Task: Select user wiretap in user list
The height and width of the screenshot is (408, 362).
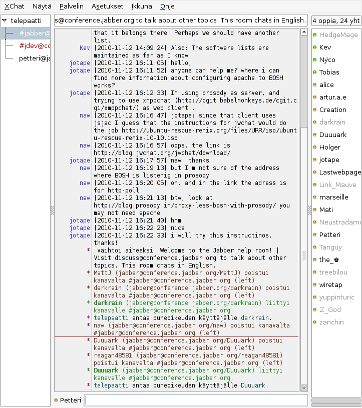Action: [x=331, y=285]
